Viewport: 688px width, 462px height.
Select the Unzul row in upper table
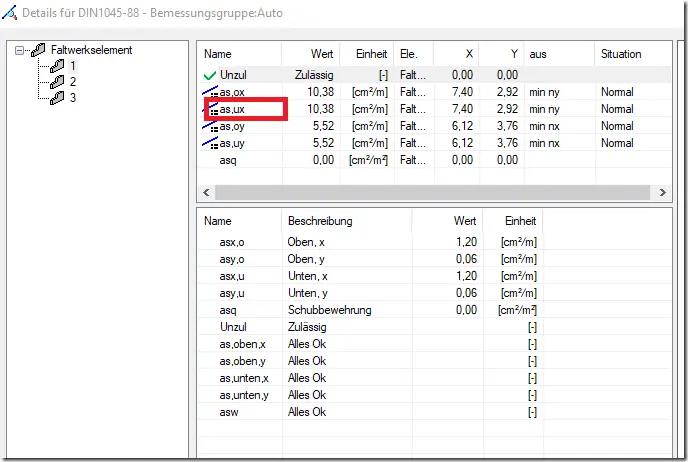[x=434, y=75]
